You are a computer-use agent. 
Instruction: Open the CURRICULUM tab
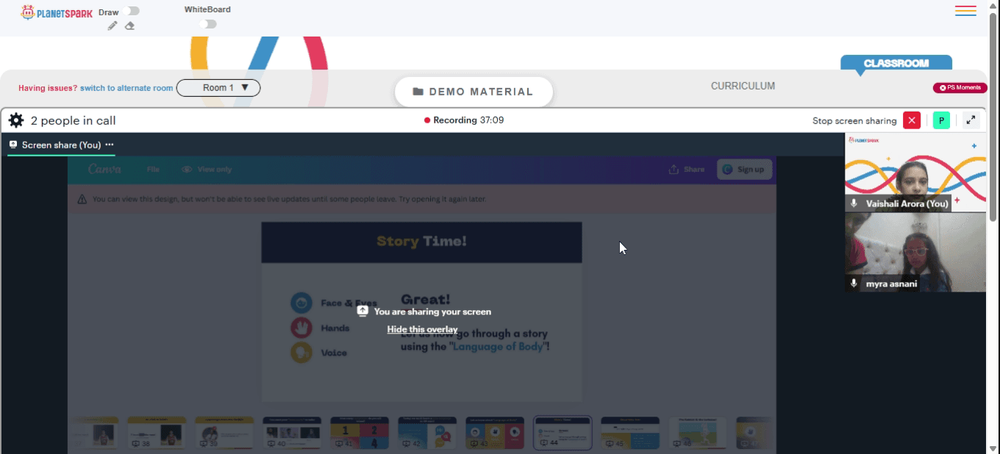[743, 86]
